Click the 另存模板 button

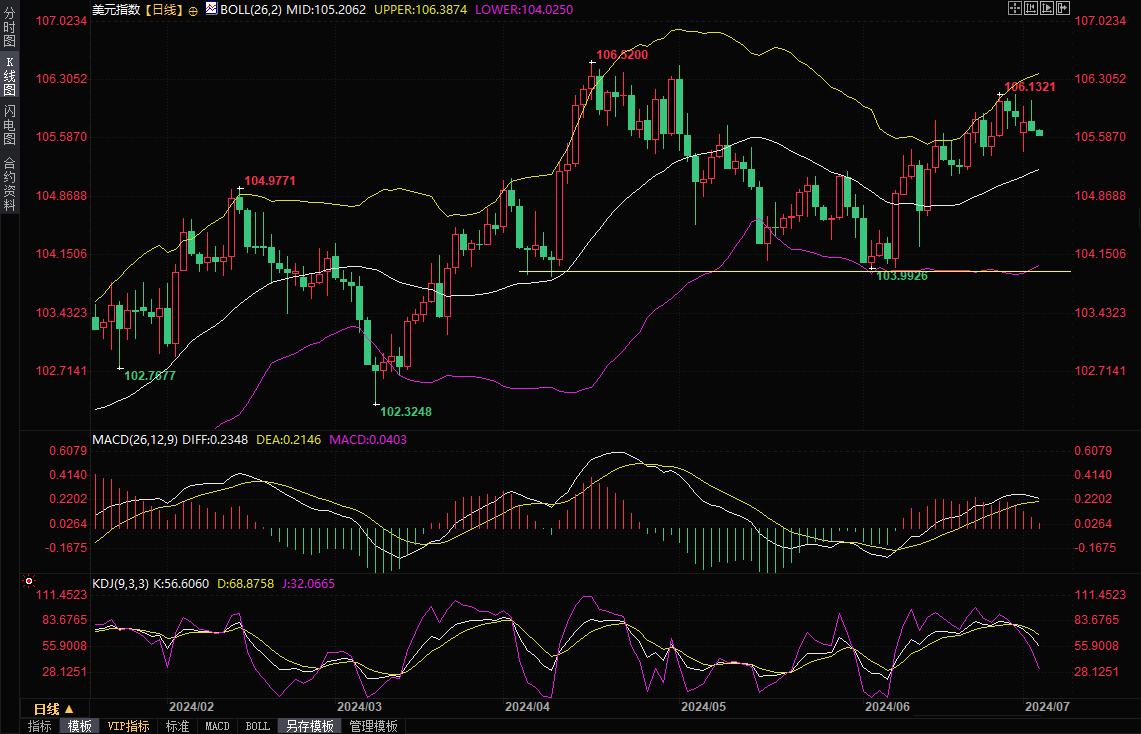coord(309,726)
